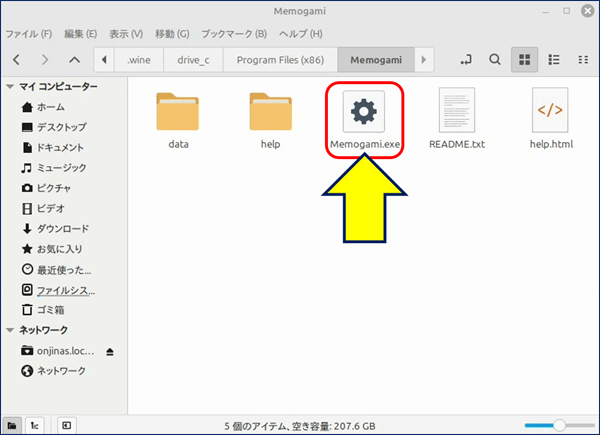Go up to the parent folder
The height and width of the screenshot is (435, 600).
coord(74,60)
